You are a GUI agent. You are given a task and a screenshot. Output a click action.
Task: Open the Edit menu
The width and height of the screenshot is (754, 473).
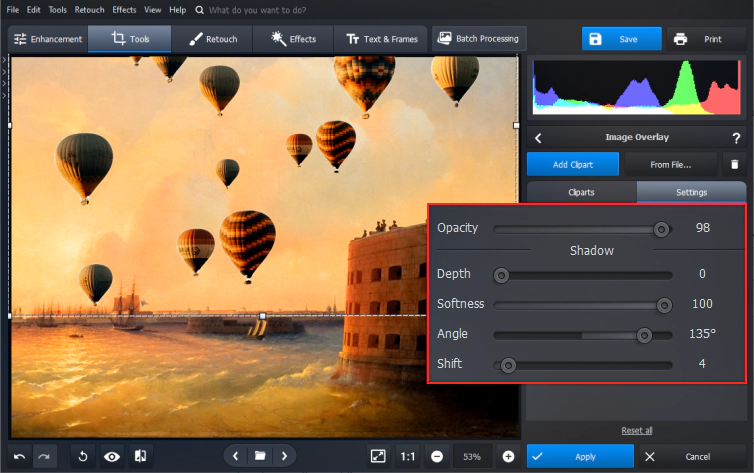tap(33, 10)
